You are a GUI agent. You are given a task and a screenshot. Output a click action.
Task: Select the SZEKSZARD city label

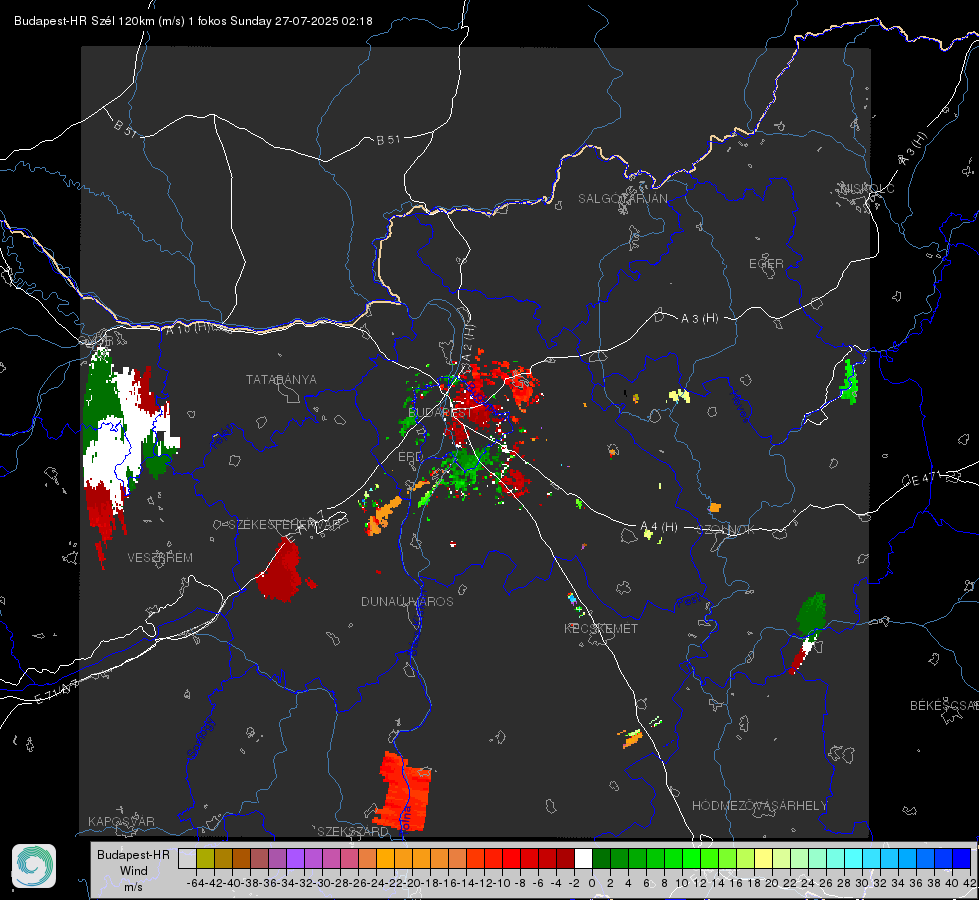tap(353, 831)
